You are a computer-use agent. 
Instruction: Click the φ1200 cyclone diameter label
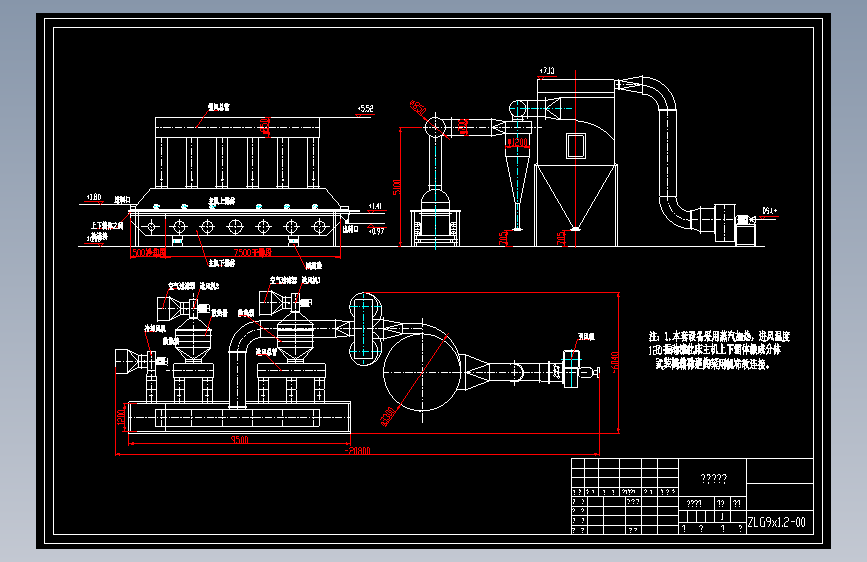click(518, 143)
